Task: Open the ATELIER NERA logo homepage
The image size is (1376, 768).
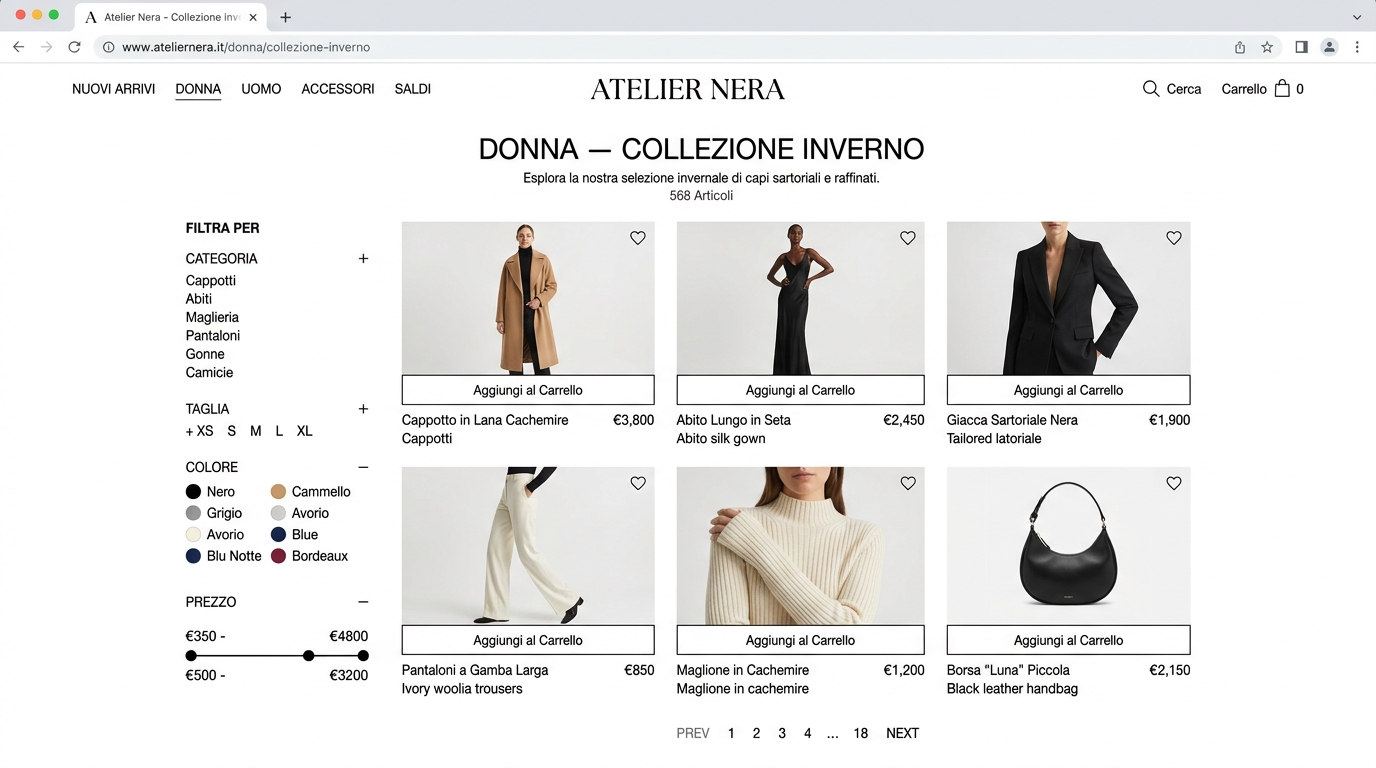Action: 688,89
